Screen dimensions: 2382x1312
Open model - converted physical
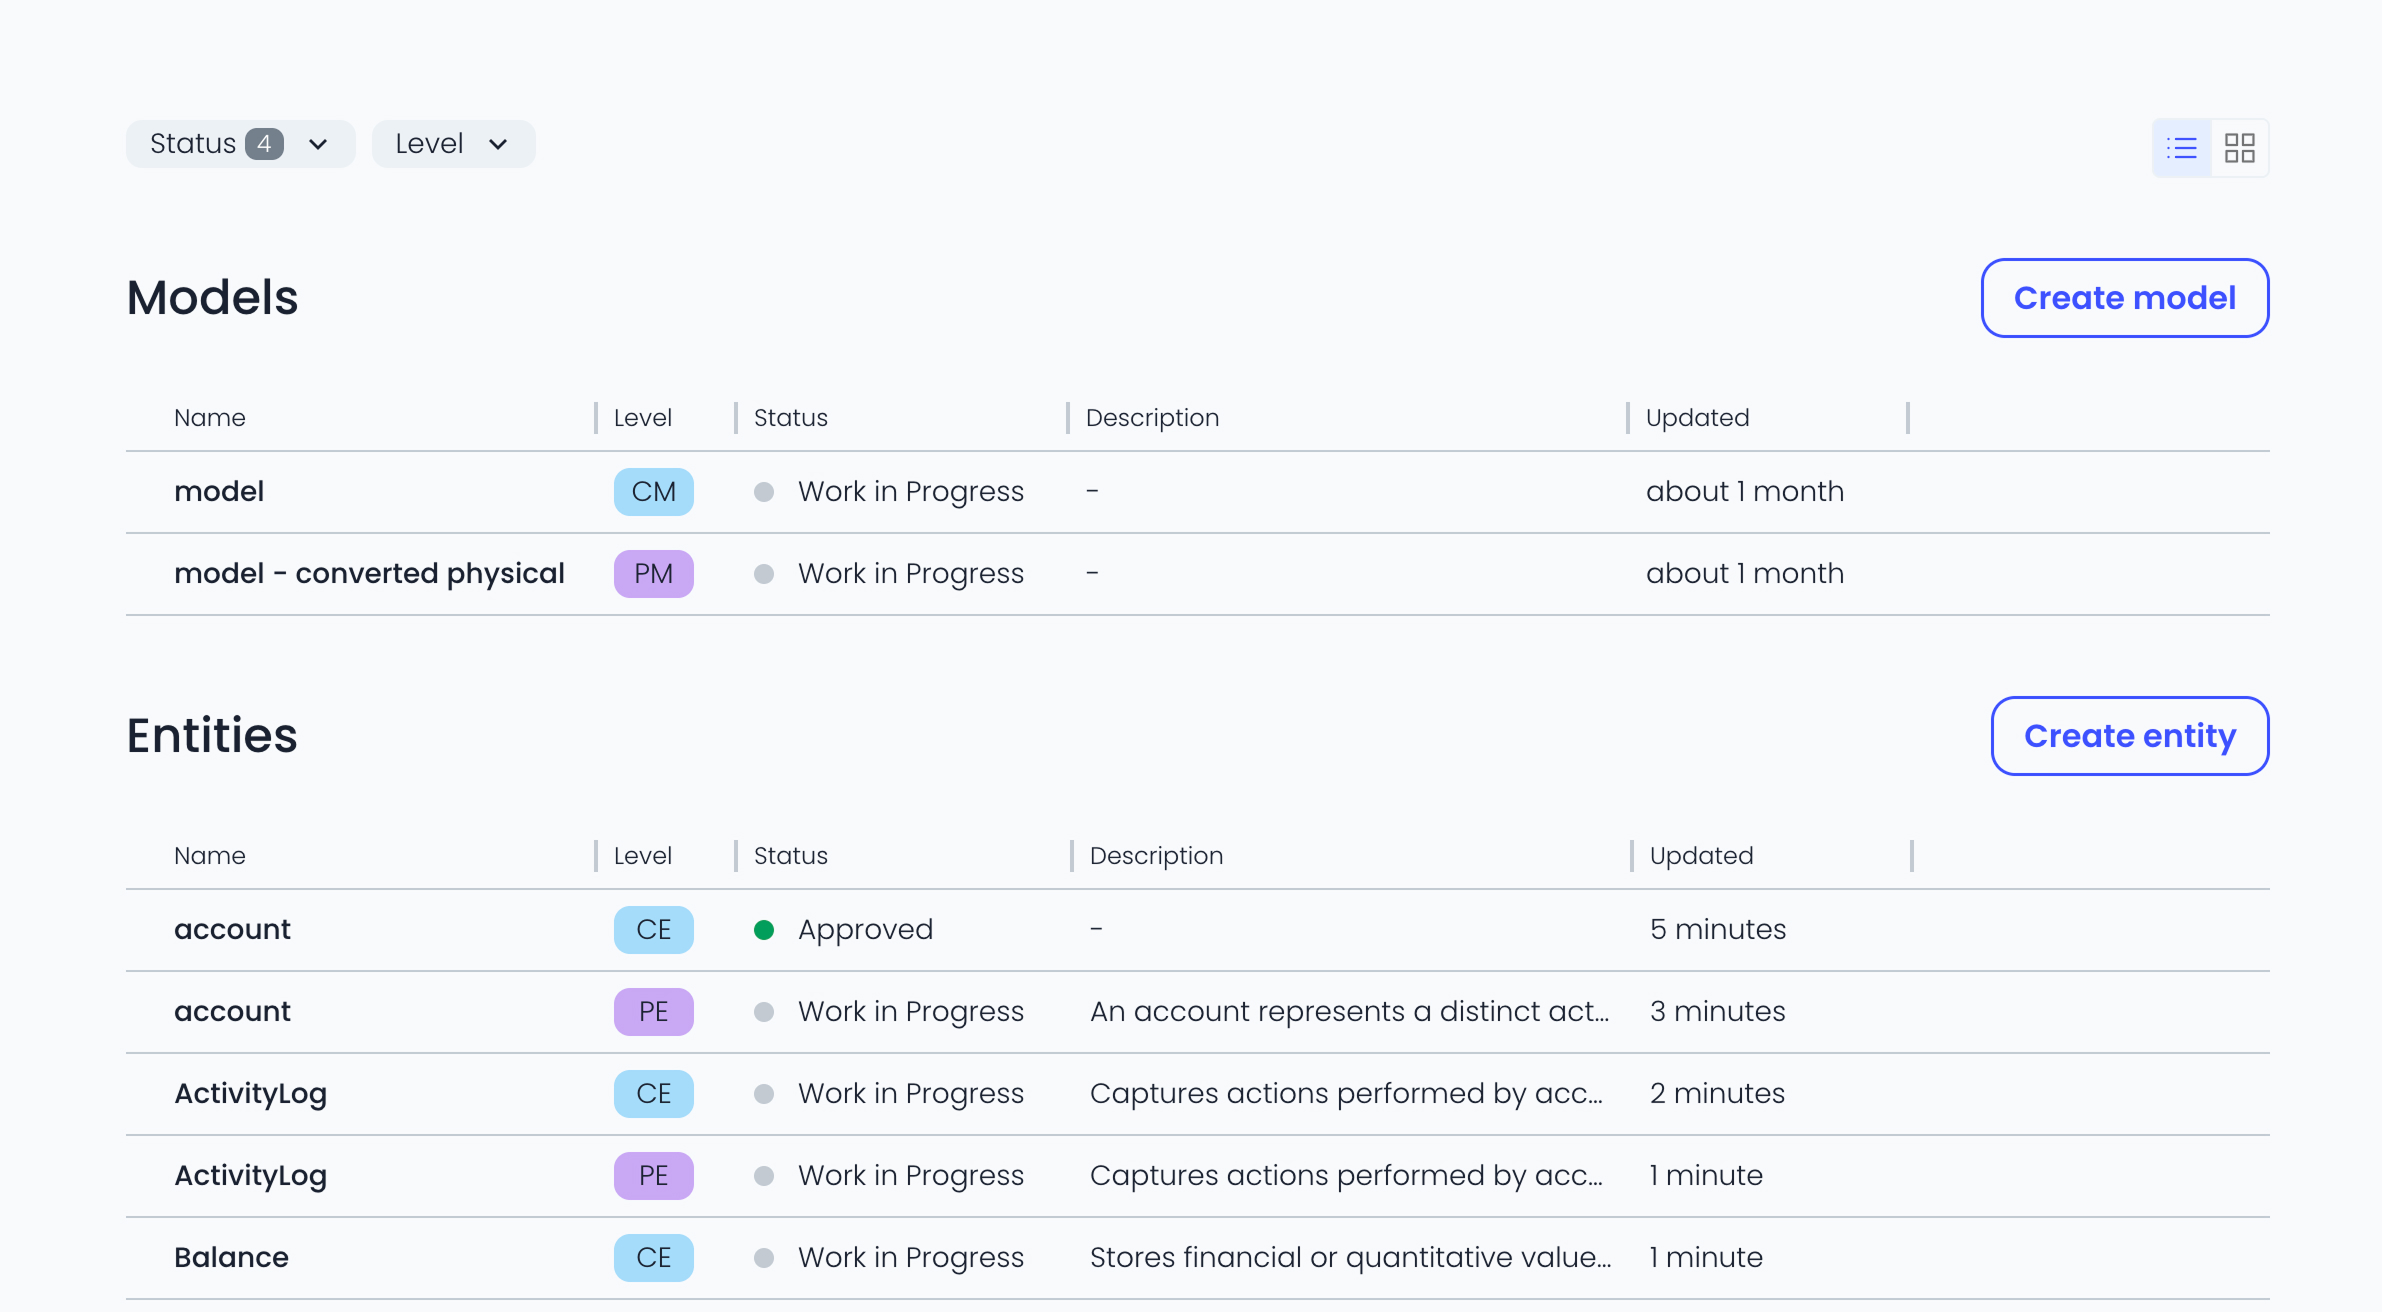pyautogui.click(x=369, y=574)
